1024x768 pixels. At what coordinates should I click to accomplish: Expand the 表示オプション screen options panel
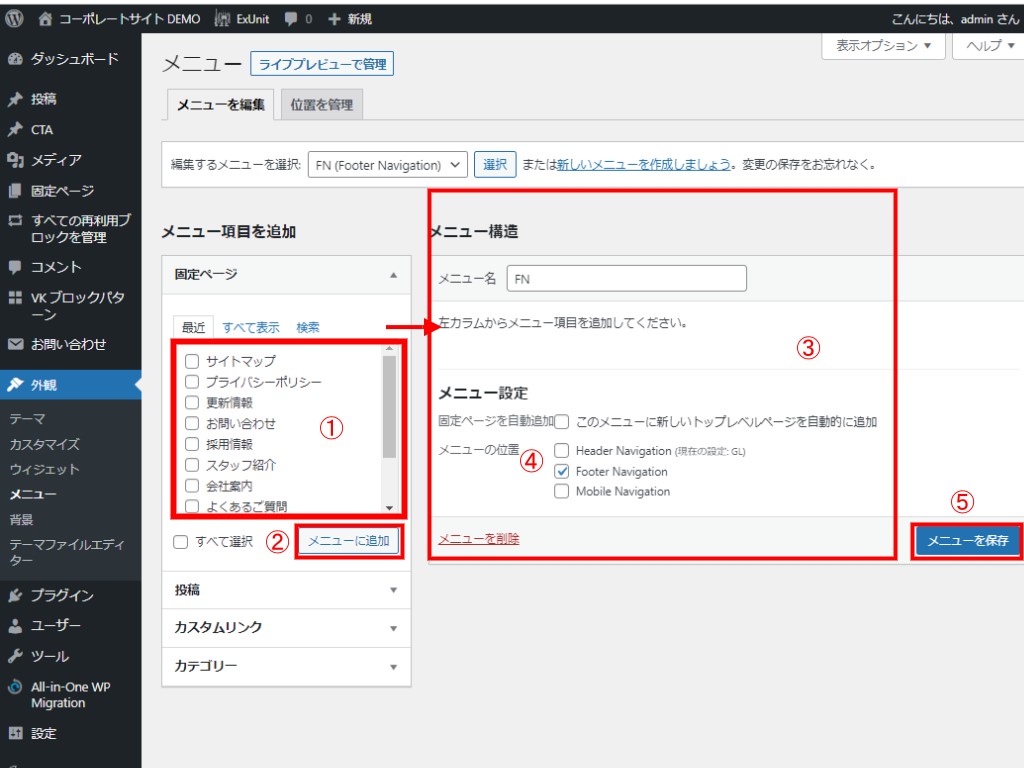[x=883, y=46]
